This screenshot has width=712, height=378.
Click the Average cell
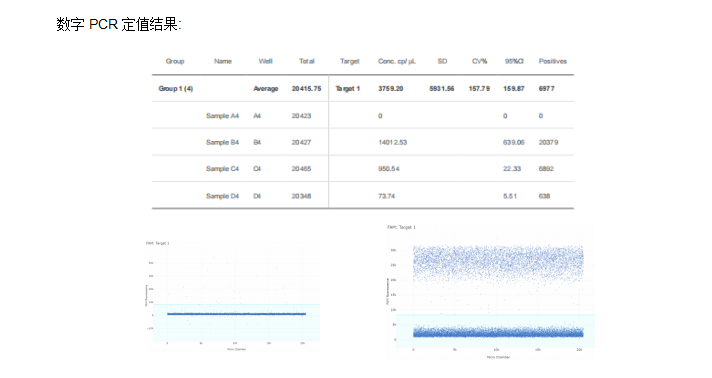pos(266,89)
